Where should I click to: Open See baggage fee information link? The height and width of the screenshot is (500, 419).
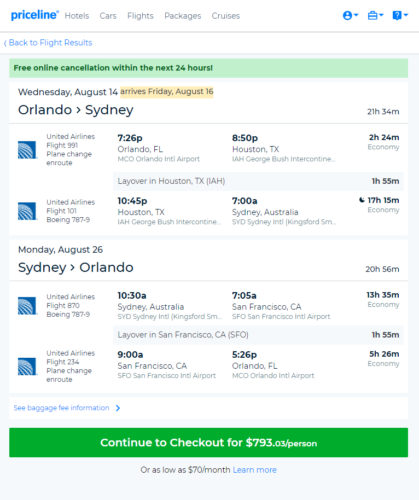61,408
